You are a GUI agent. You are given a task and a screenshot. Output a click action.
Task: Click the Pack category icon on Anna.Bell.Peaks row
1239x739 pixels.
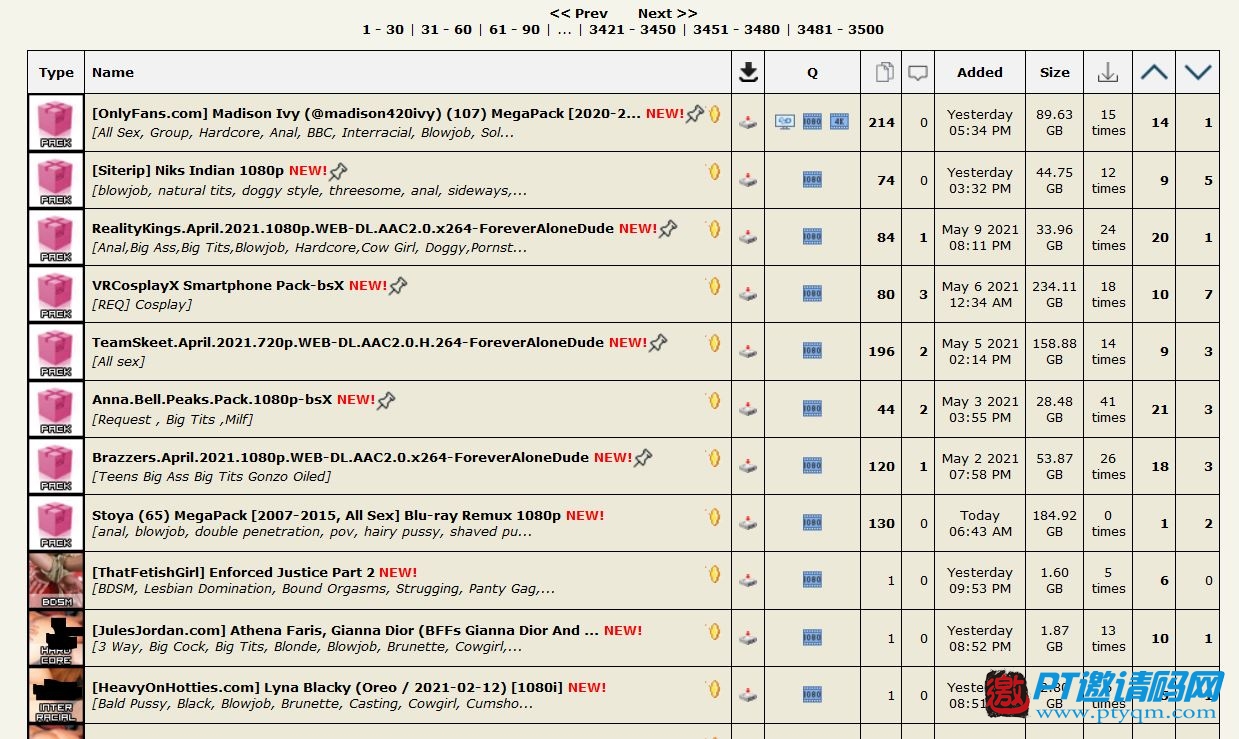[x=56, y=409]
